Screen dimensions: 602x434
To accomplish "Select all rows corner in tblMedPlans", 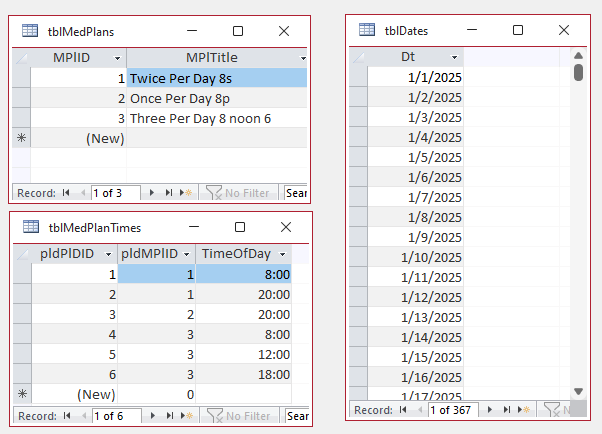I will (x=21, y=58).
